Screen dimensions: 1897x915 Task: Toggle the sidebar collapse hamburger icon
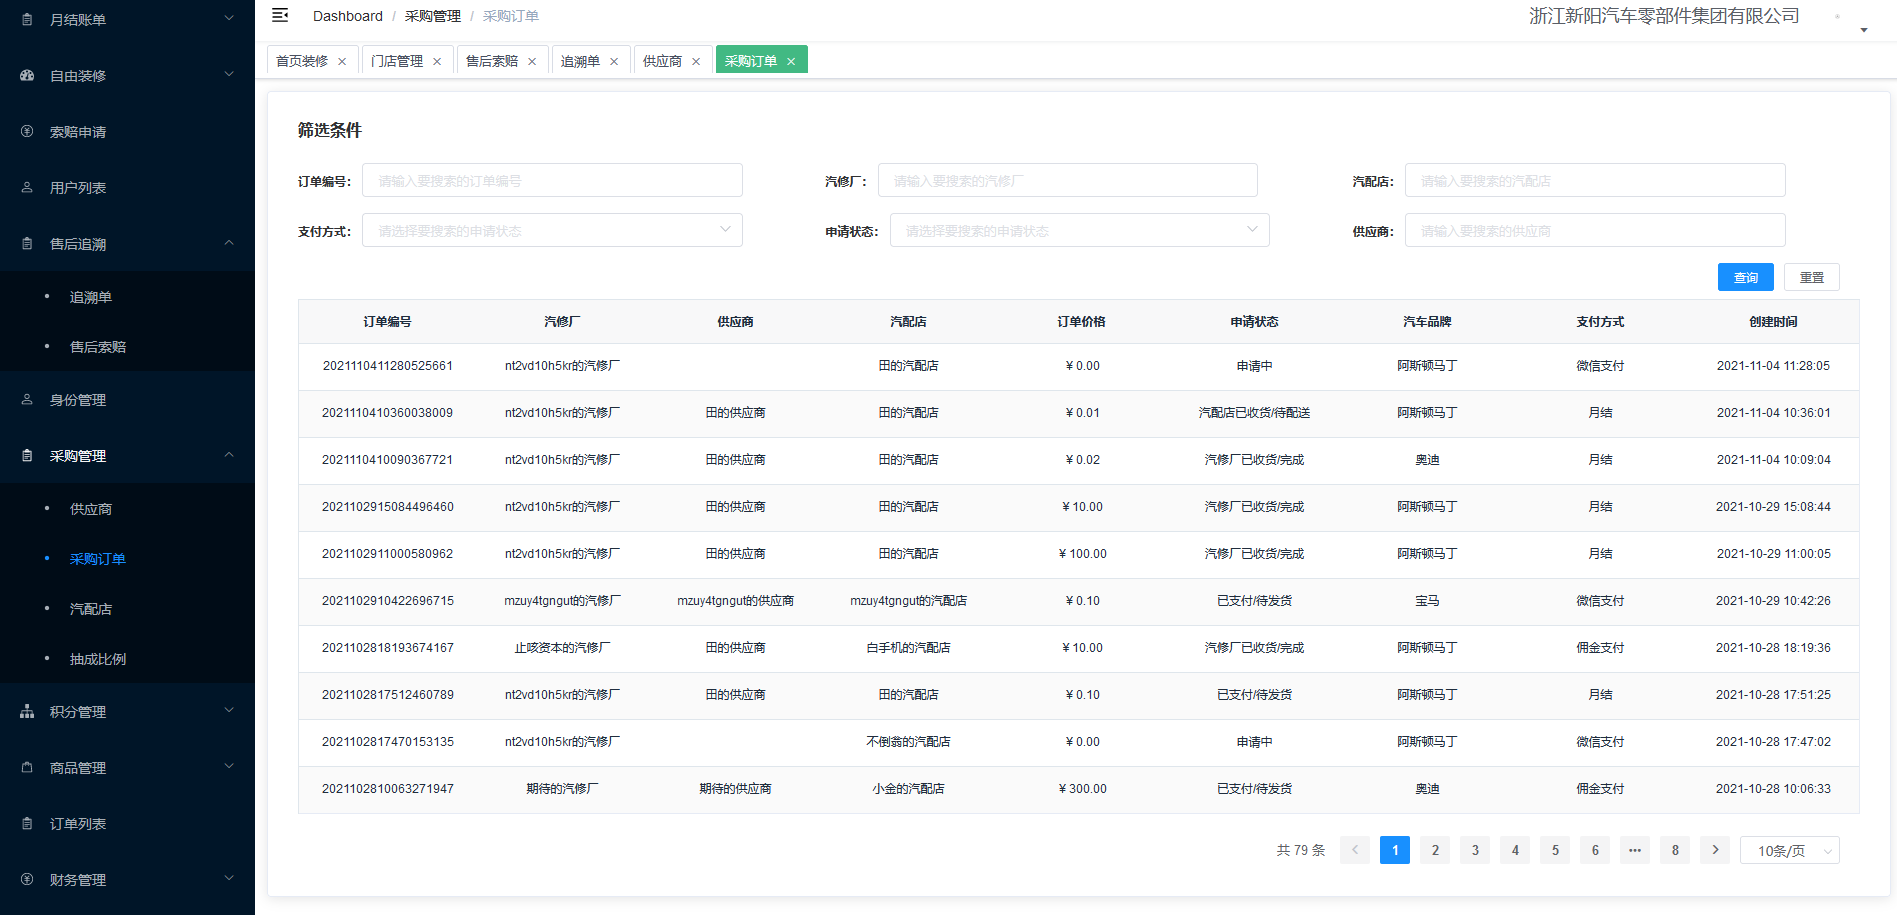coord(280,15)
